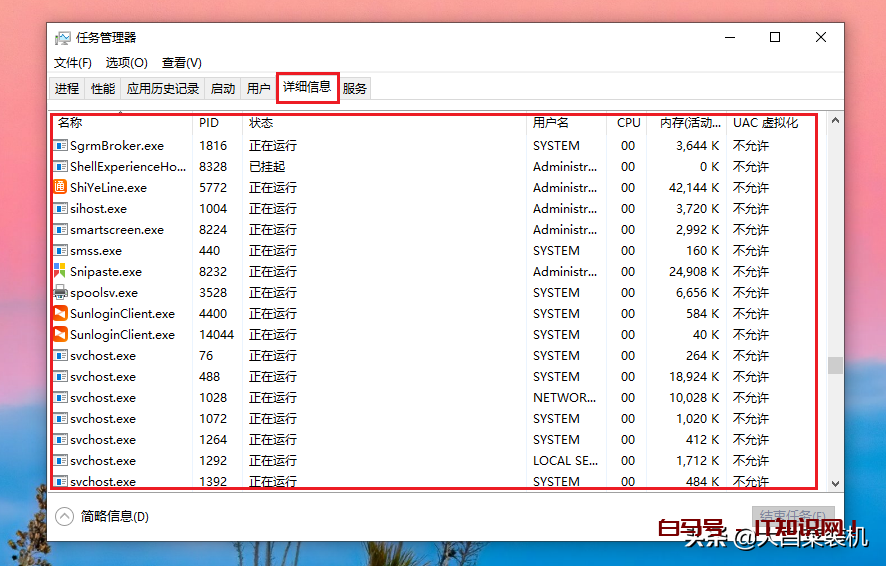The image size is (886, 566).
Task: Open the 查看(V) menu
Action: [x=181, y=63]
